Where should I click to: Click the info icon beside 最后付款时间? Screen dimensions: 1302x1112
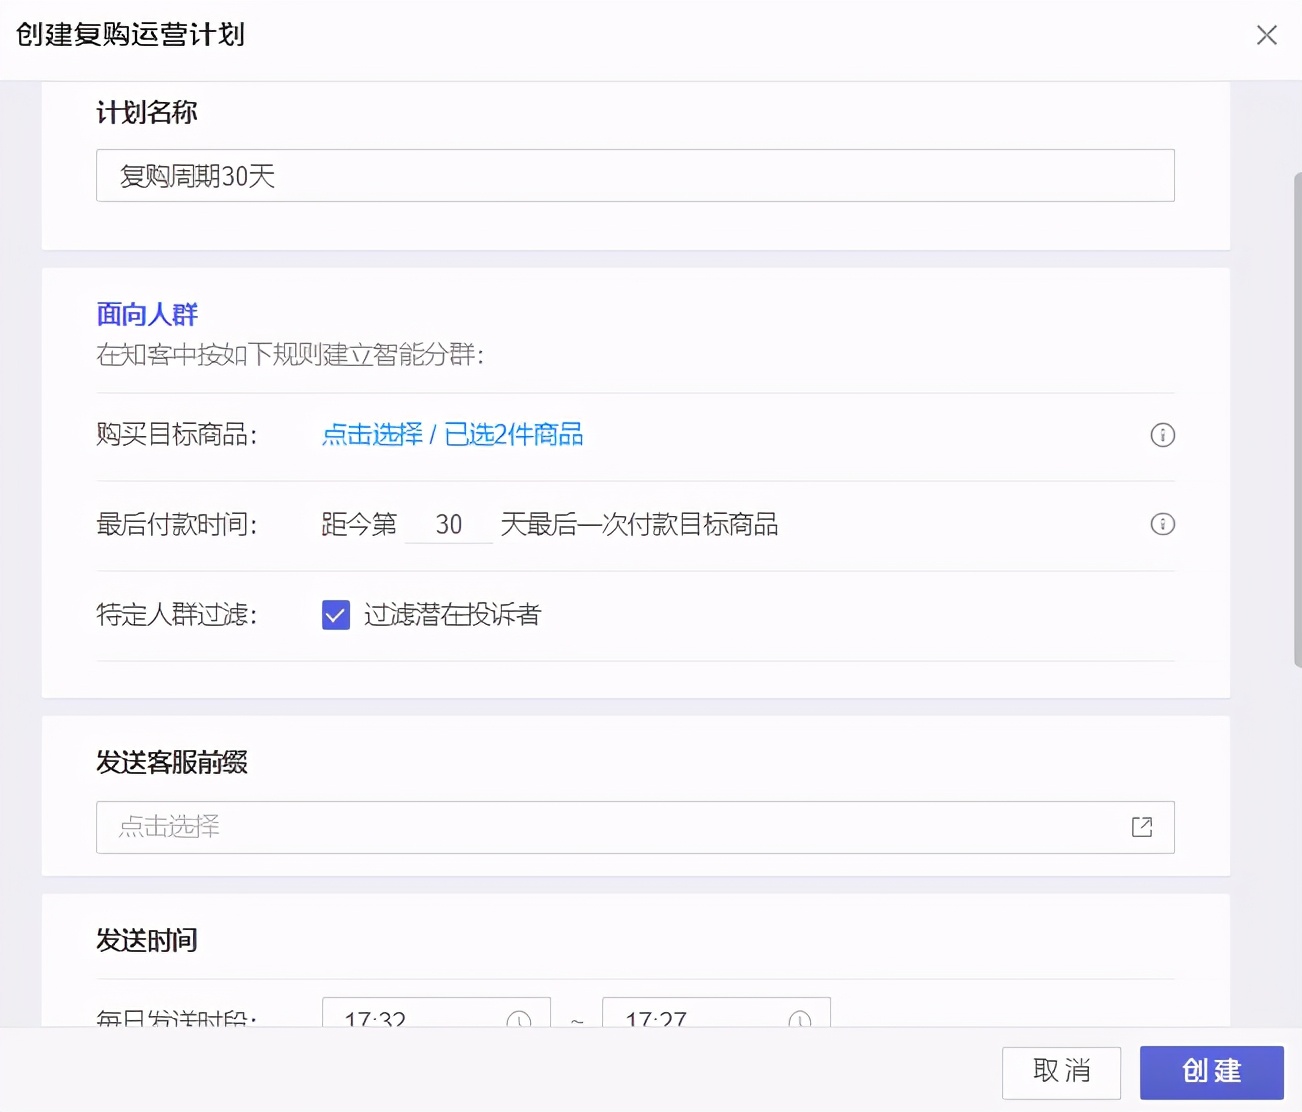(x=1162, y=524)
